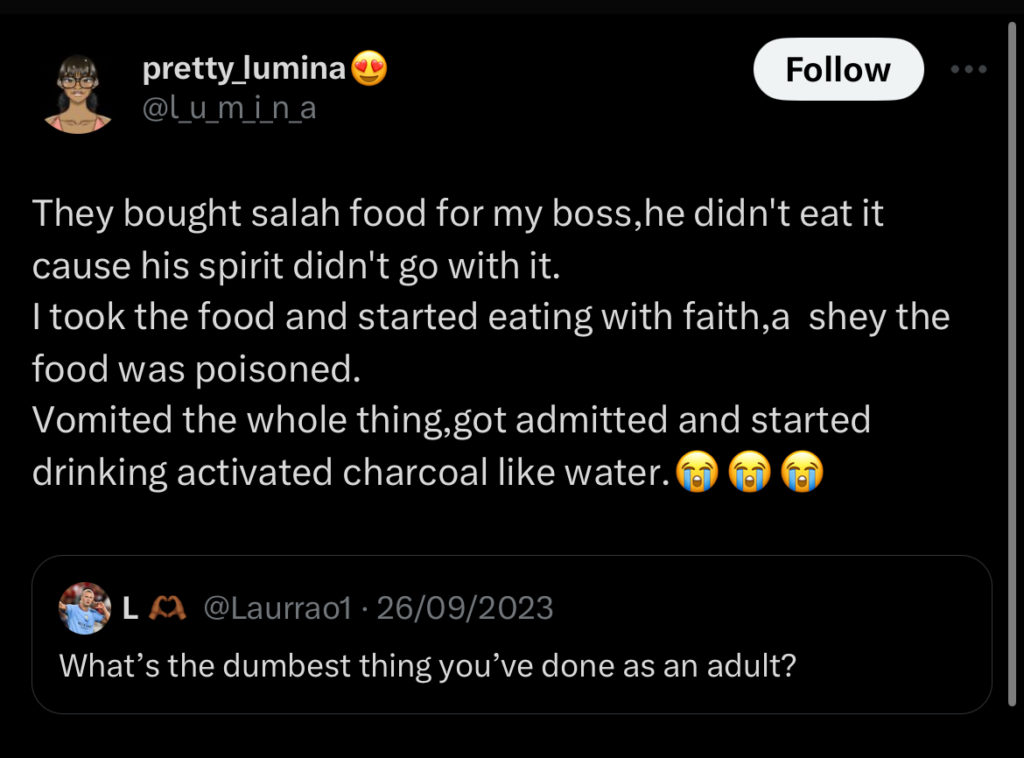
Task: Open the avatar in the quoted tweet
Action: tap(84, 607)
